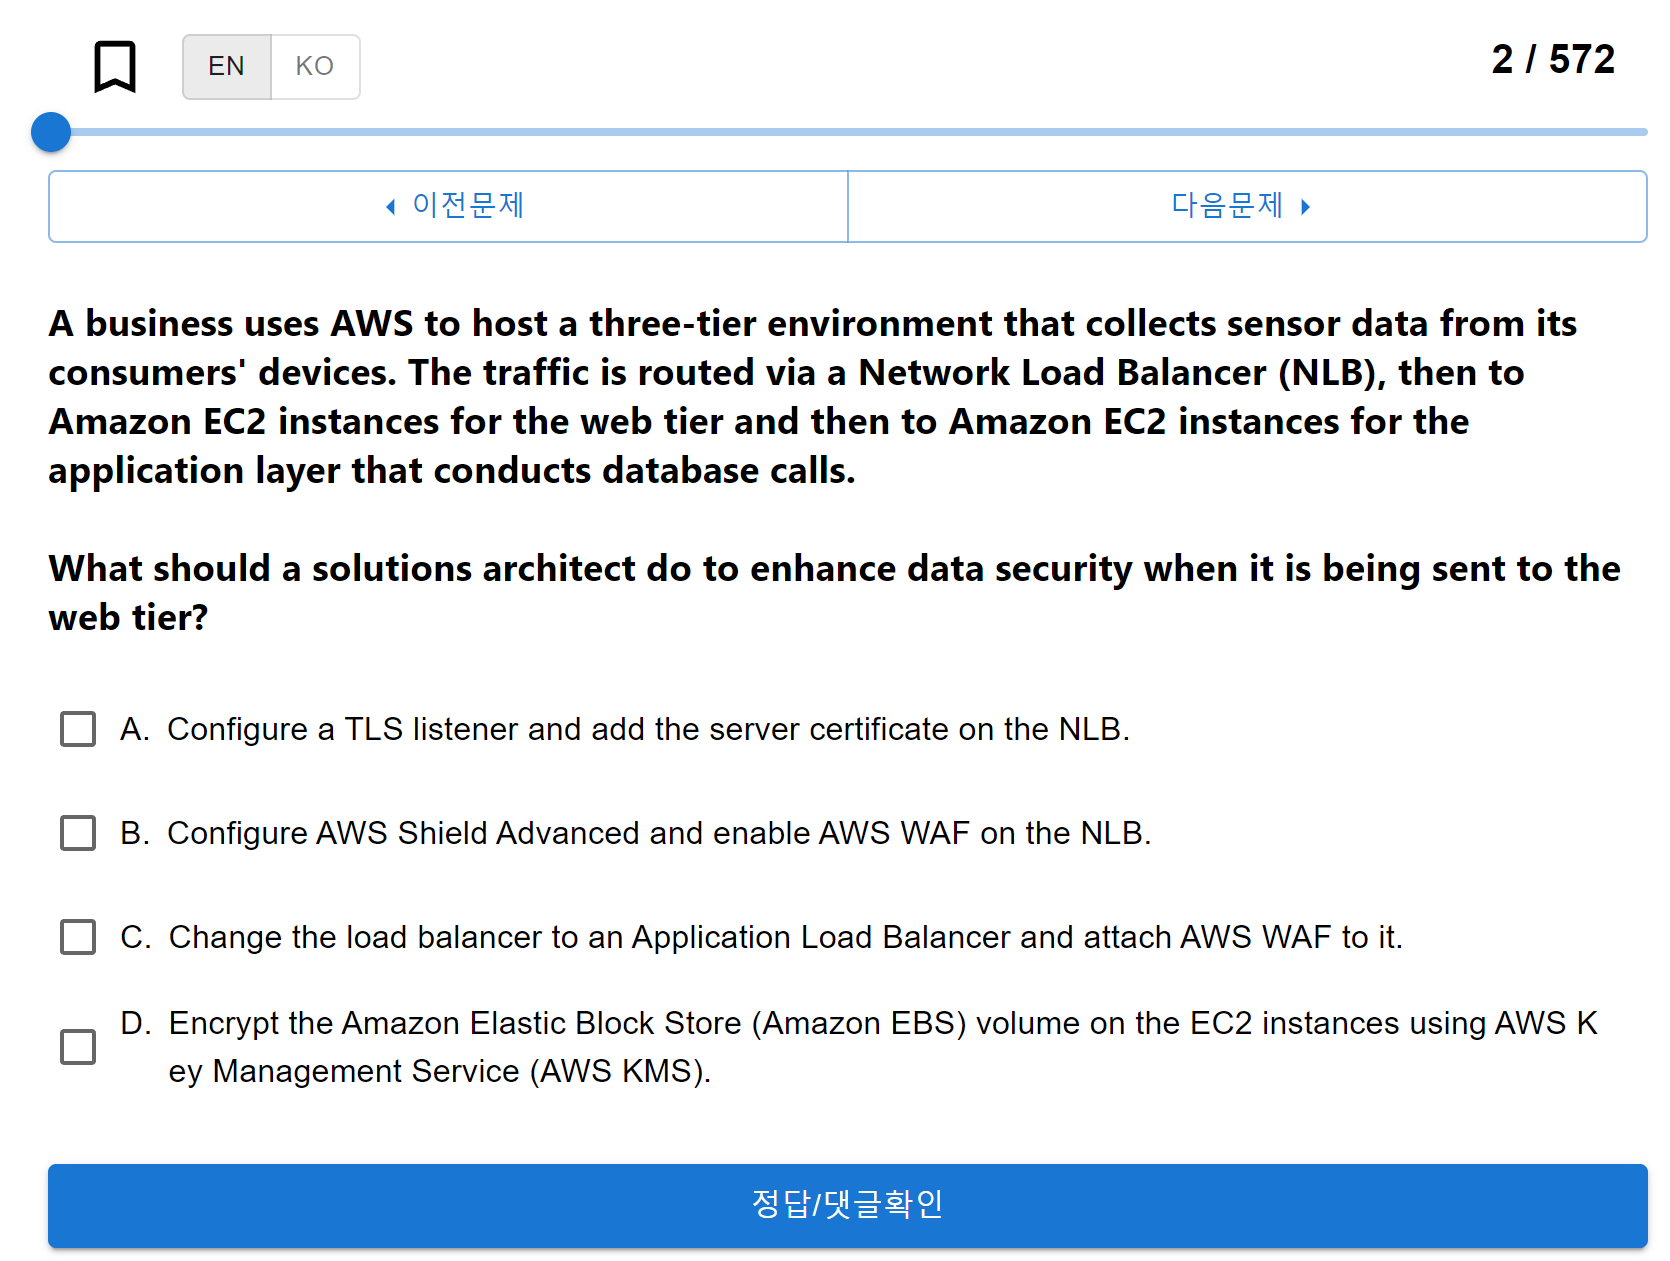Check option A checkbox for TLS listener
This screenshot has height=1261, width=1670.
[78, 729]
